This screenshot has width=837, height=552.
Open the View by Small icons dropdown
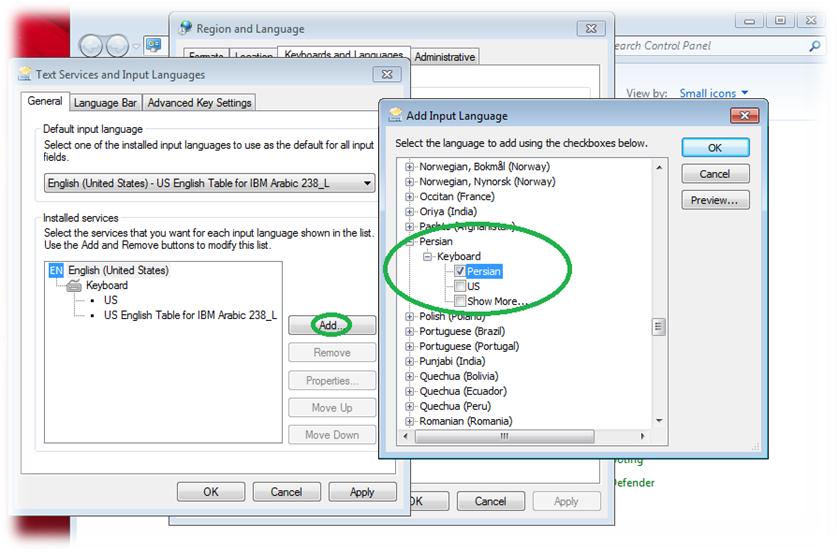click(x=714, y=93)
